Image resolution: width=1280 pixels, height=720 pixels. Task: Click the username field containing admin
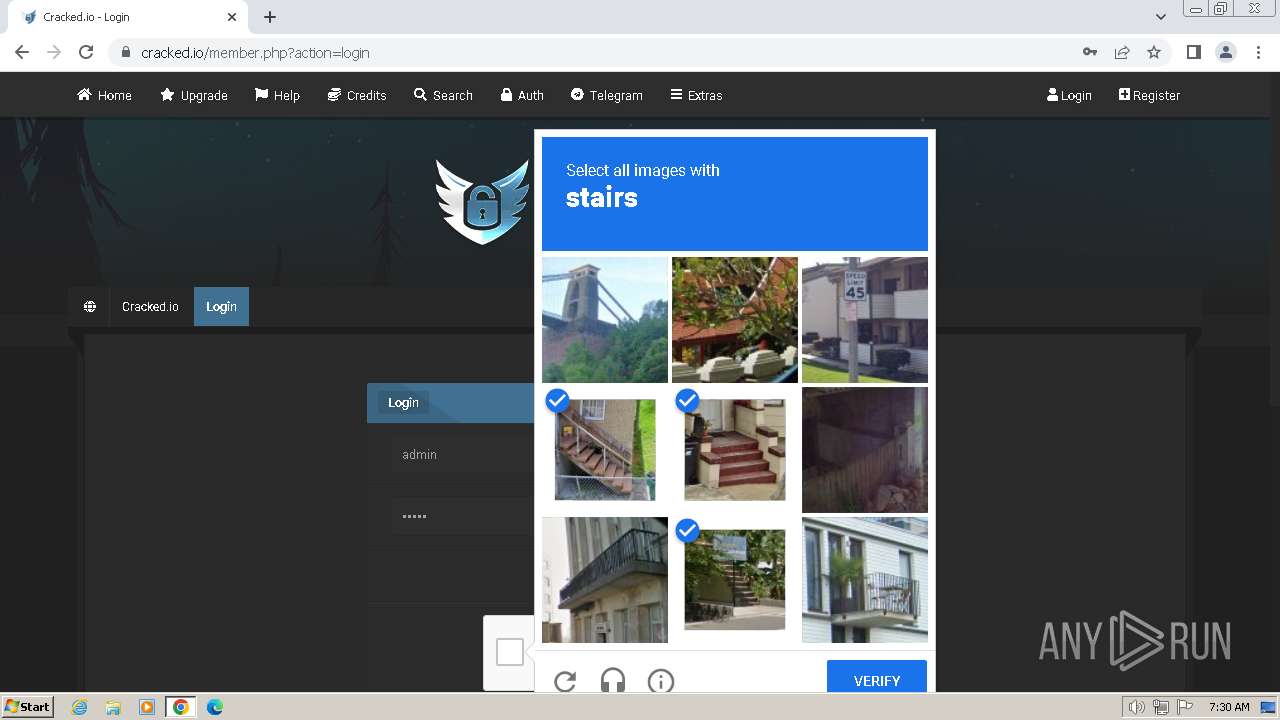point(460,455)
